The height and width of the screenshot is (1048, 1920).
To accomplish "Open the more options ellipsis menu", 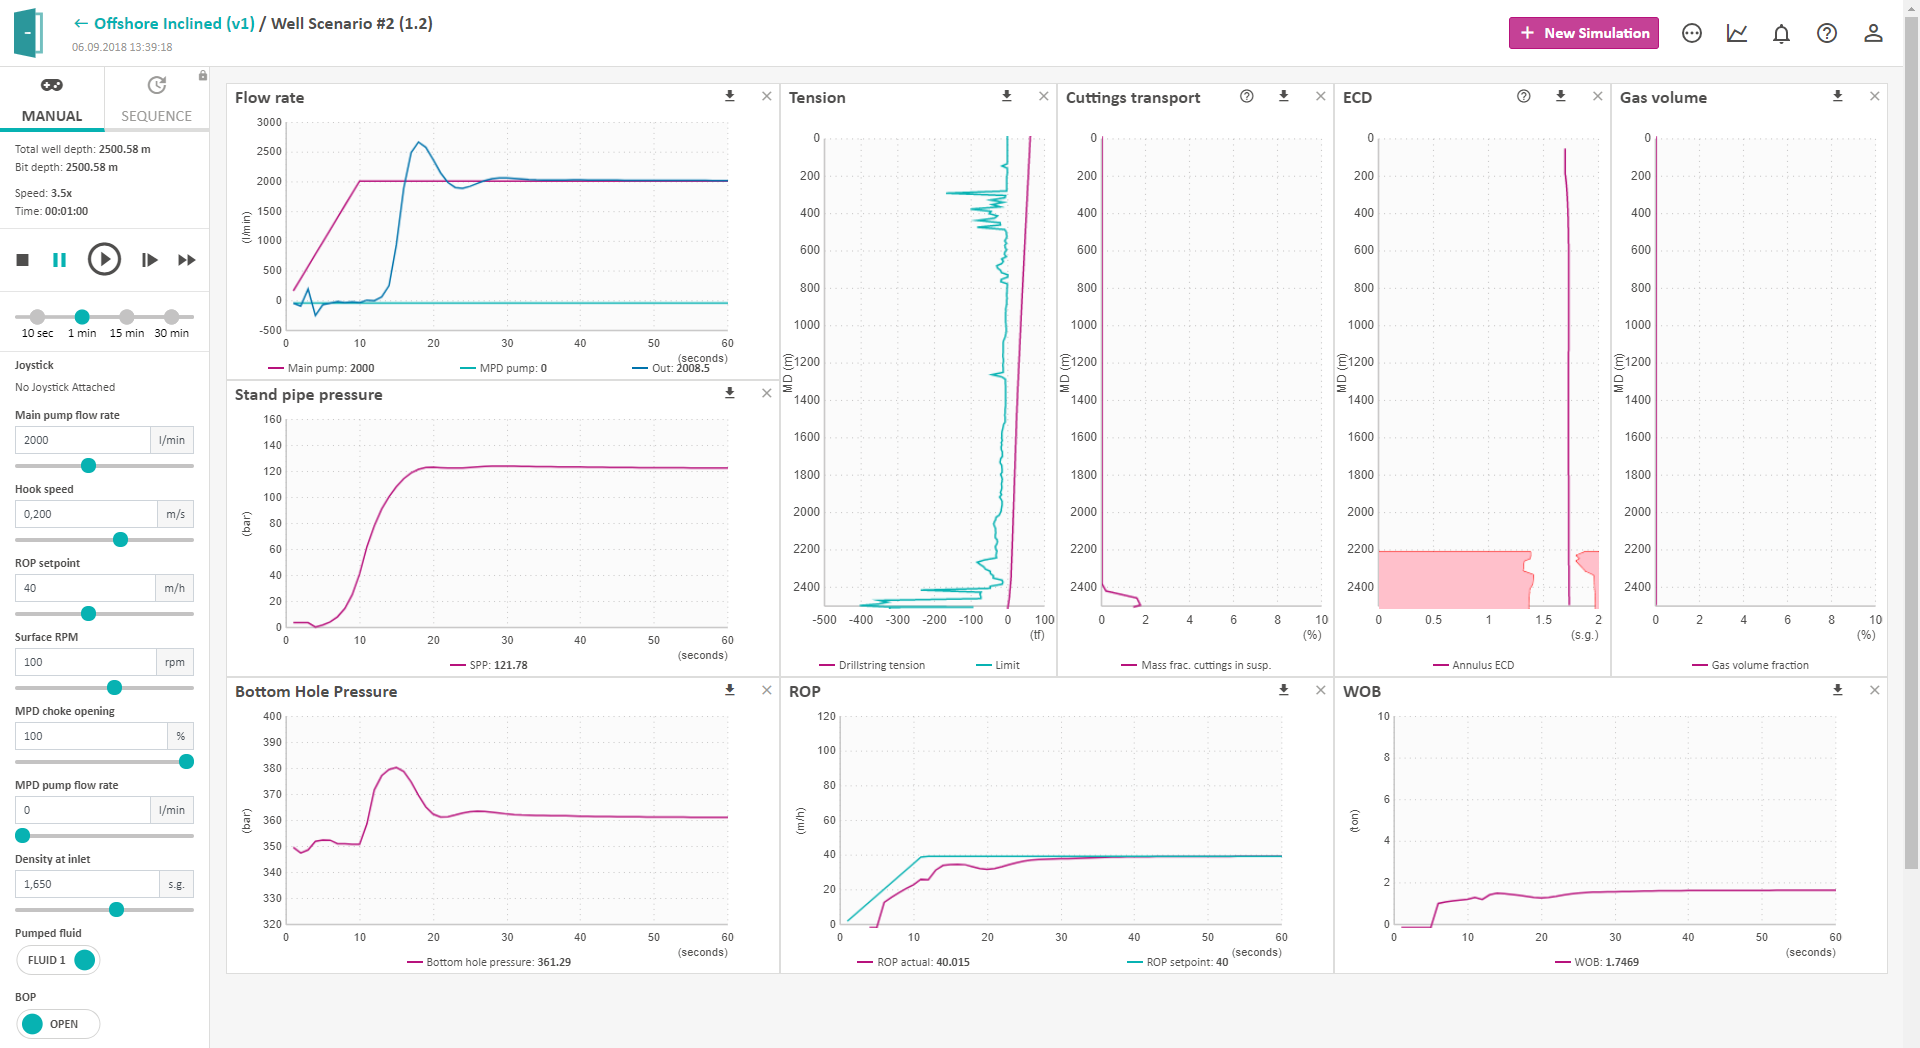I will [x=1692, y=33].
